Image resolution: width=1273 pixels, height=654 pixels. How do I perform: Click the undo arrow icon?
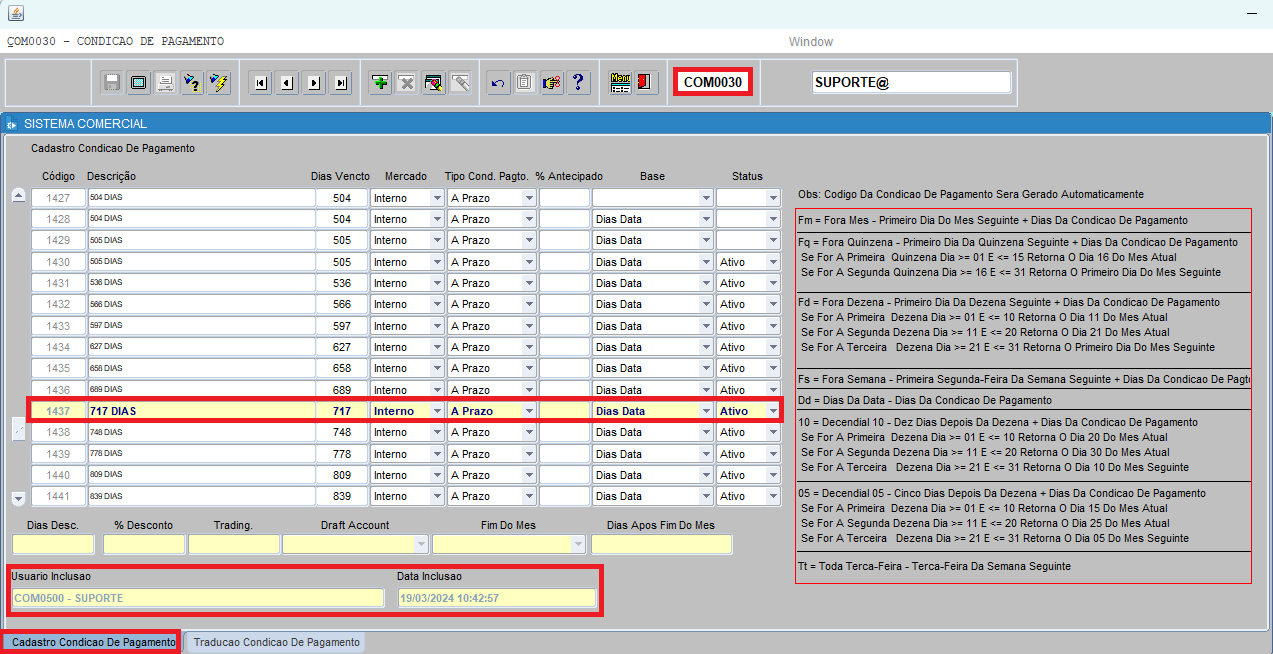click(x=498, y=83)
